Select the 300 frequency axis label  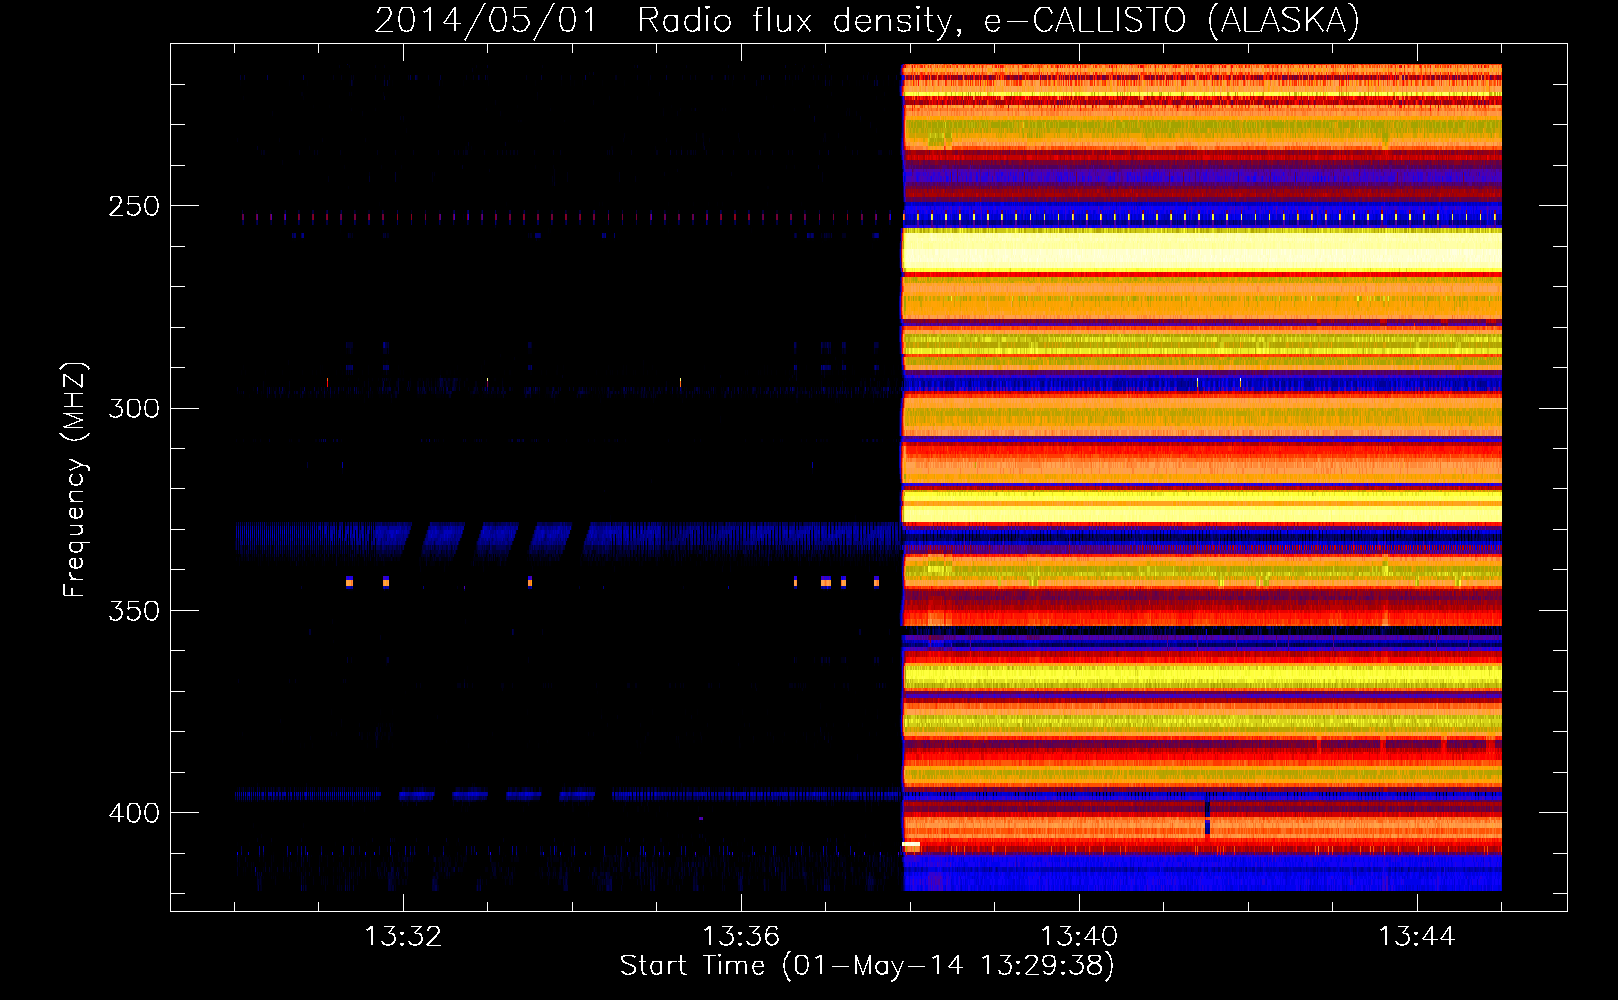[132, 408]
